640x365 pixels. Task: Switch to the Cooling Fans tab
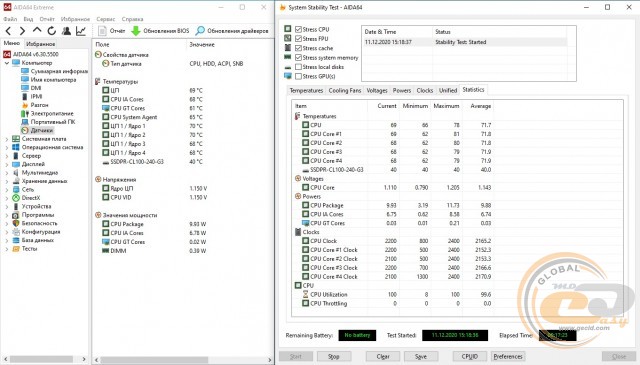(344, 91)
